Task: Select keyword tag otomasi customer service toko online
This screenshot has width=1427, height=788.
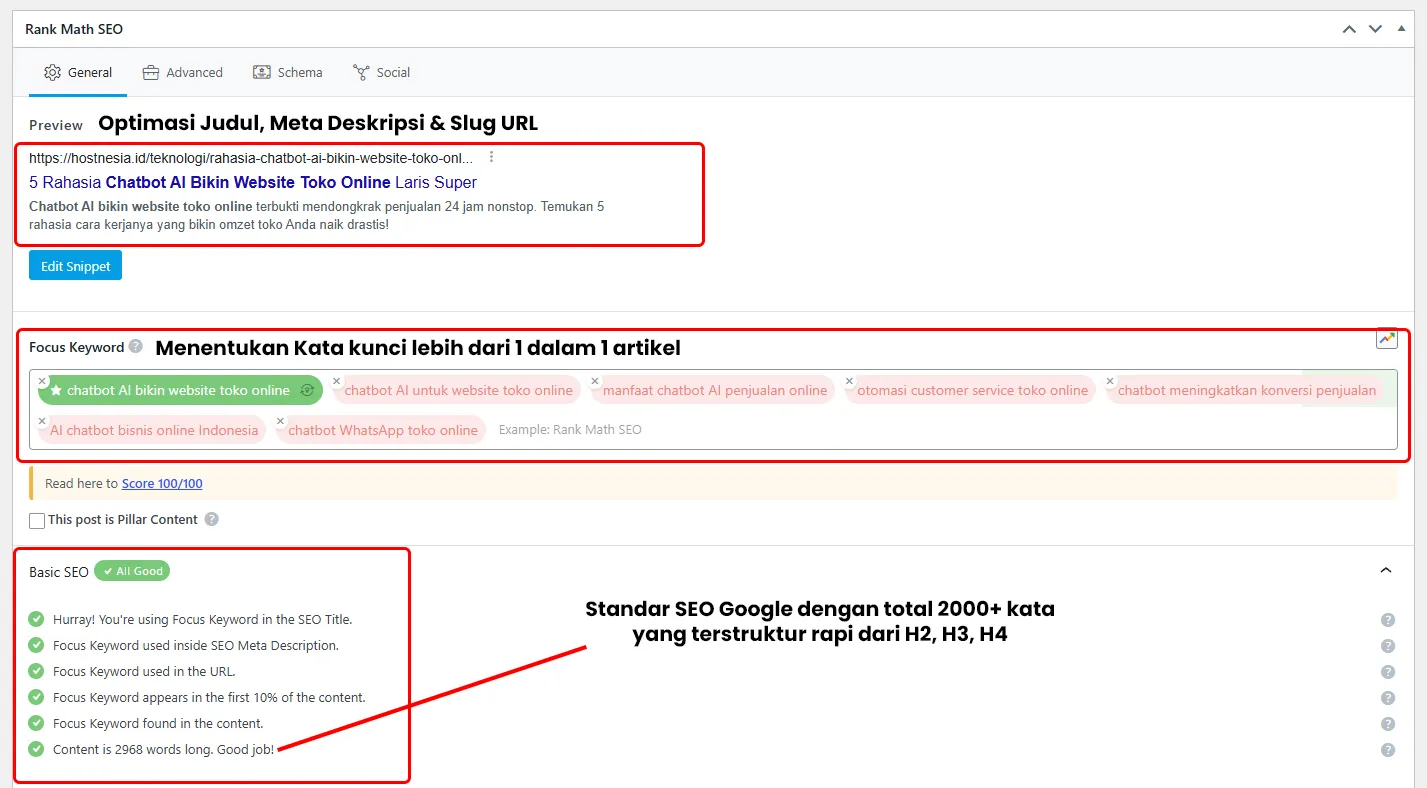Action: tap(972, 391)
